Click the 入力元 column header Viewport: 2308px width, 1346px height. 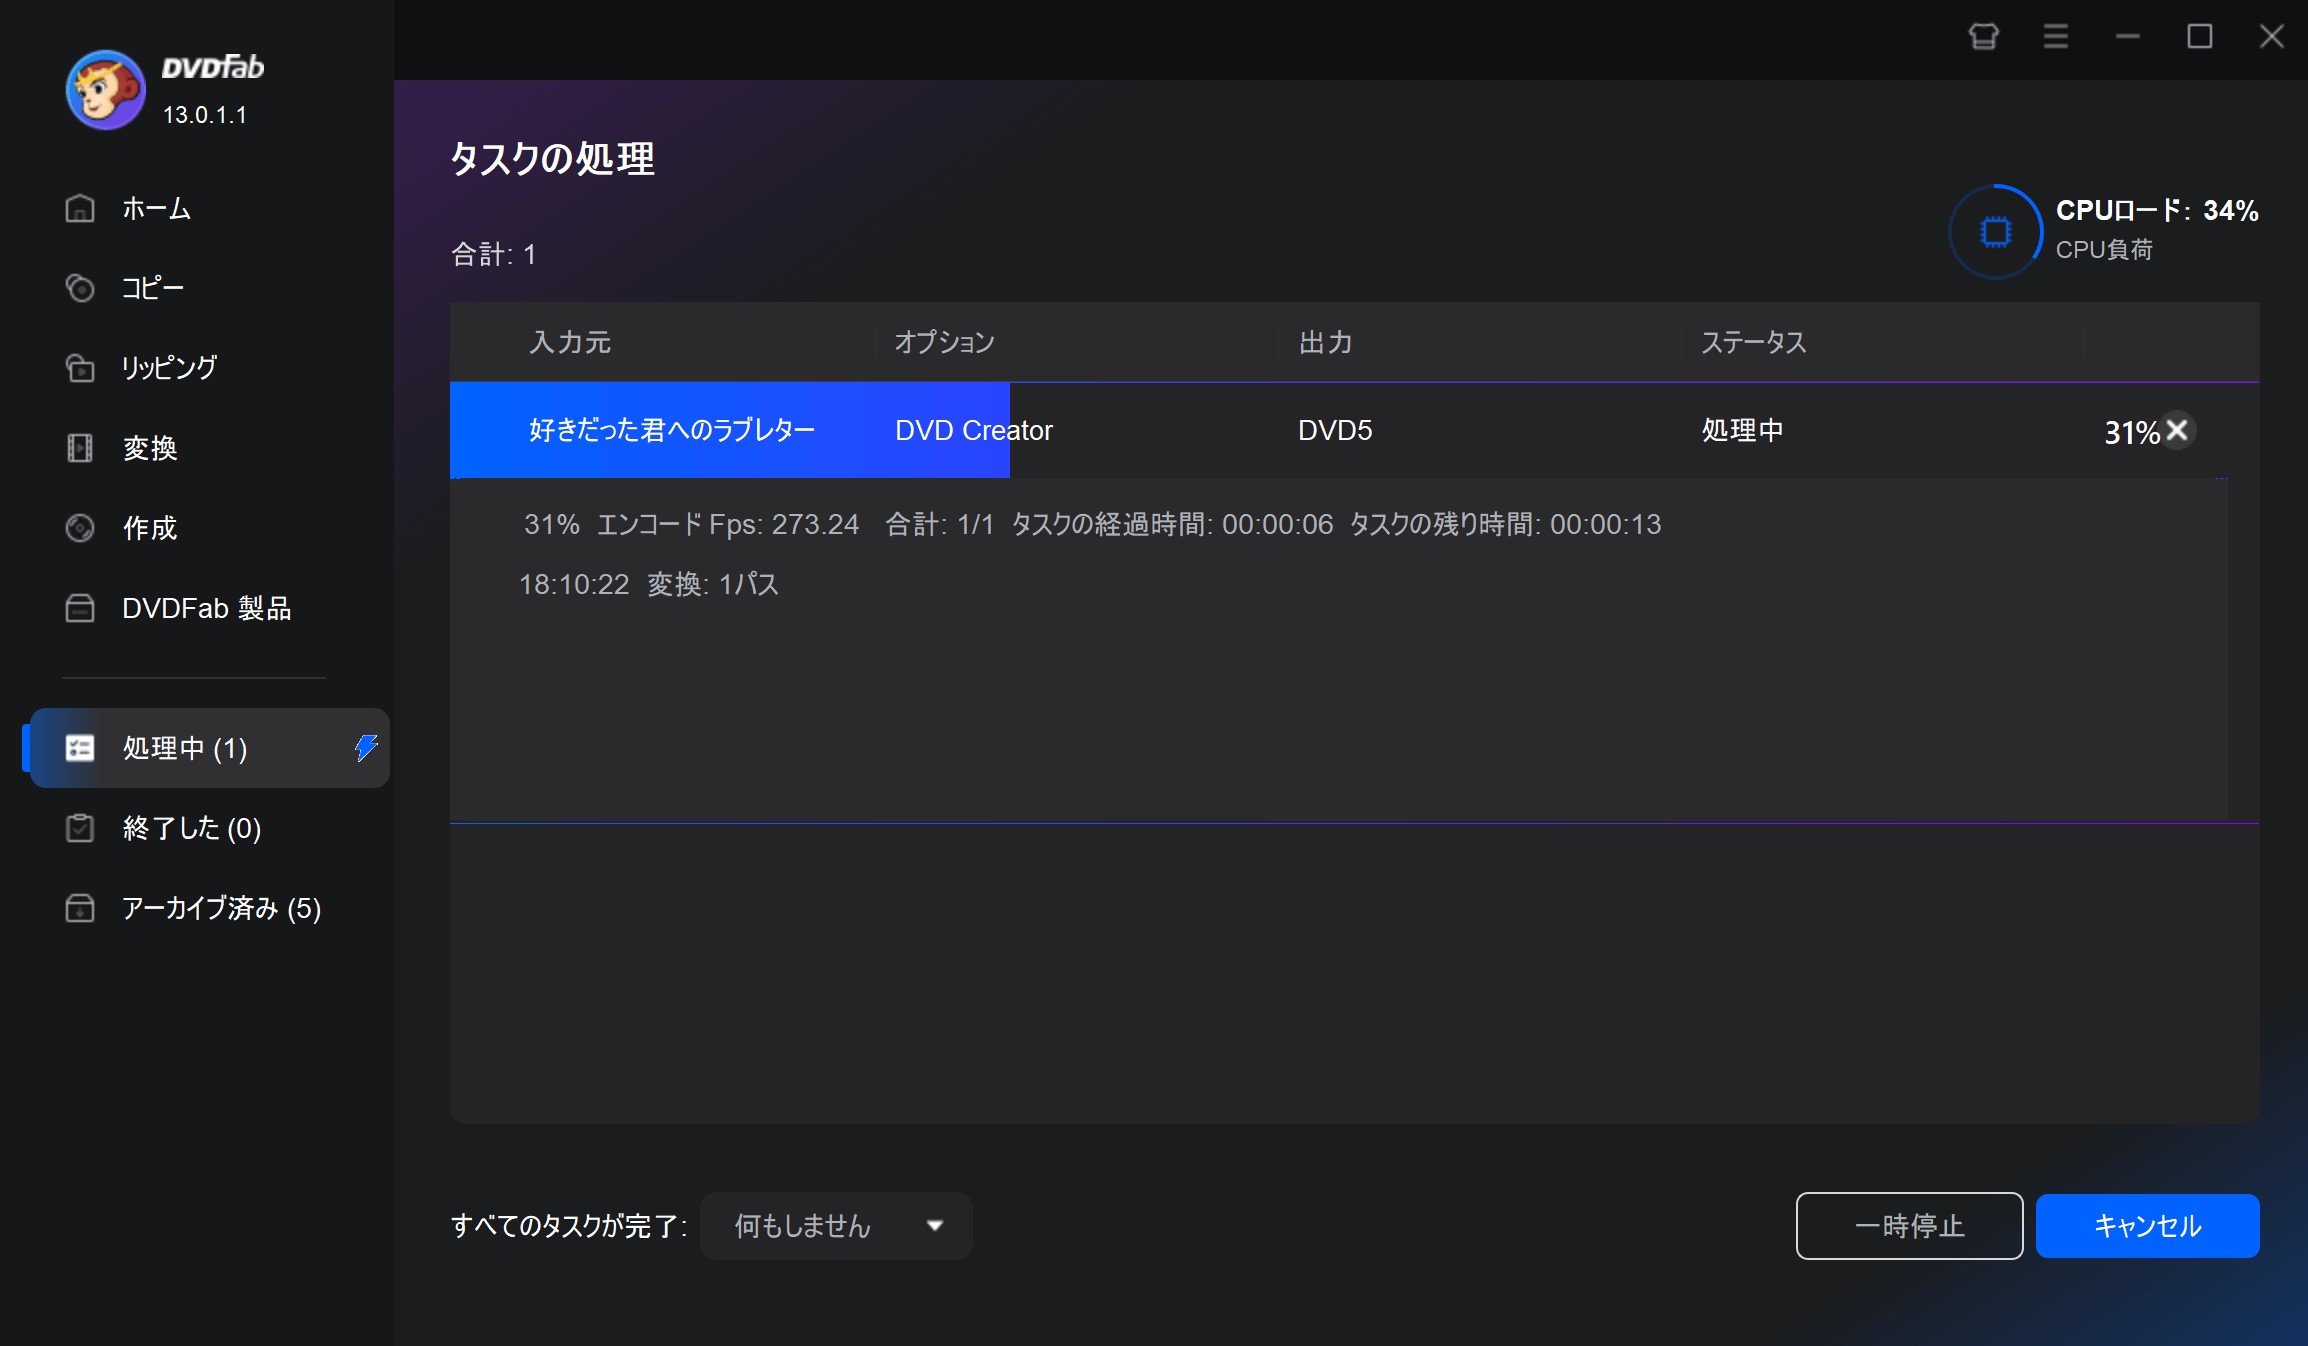(x=570, y=342)
